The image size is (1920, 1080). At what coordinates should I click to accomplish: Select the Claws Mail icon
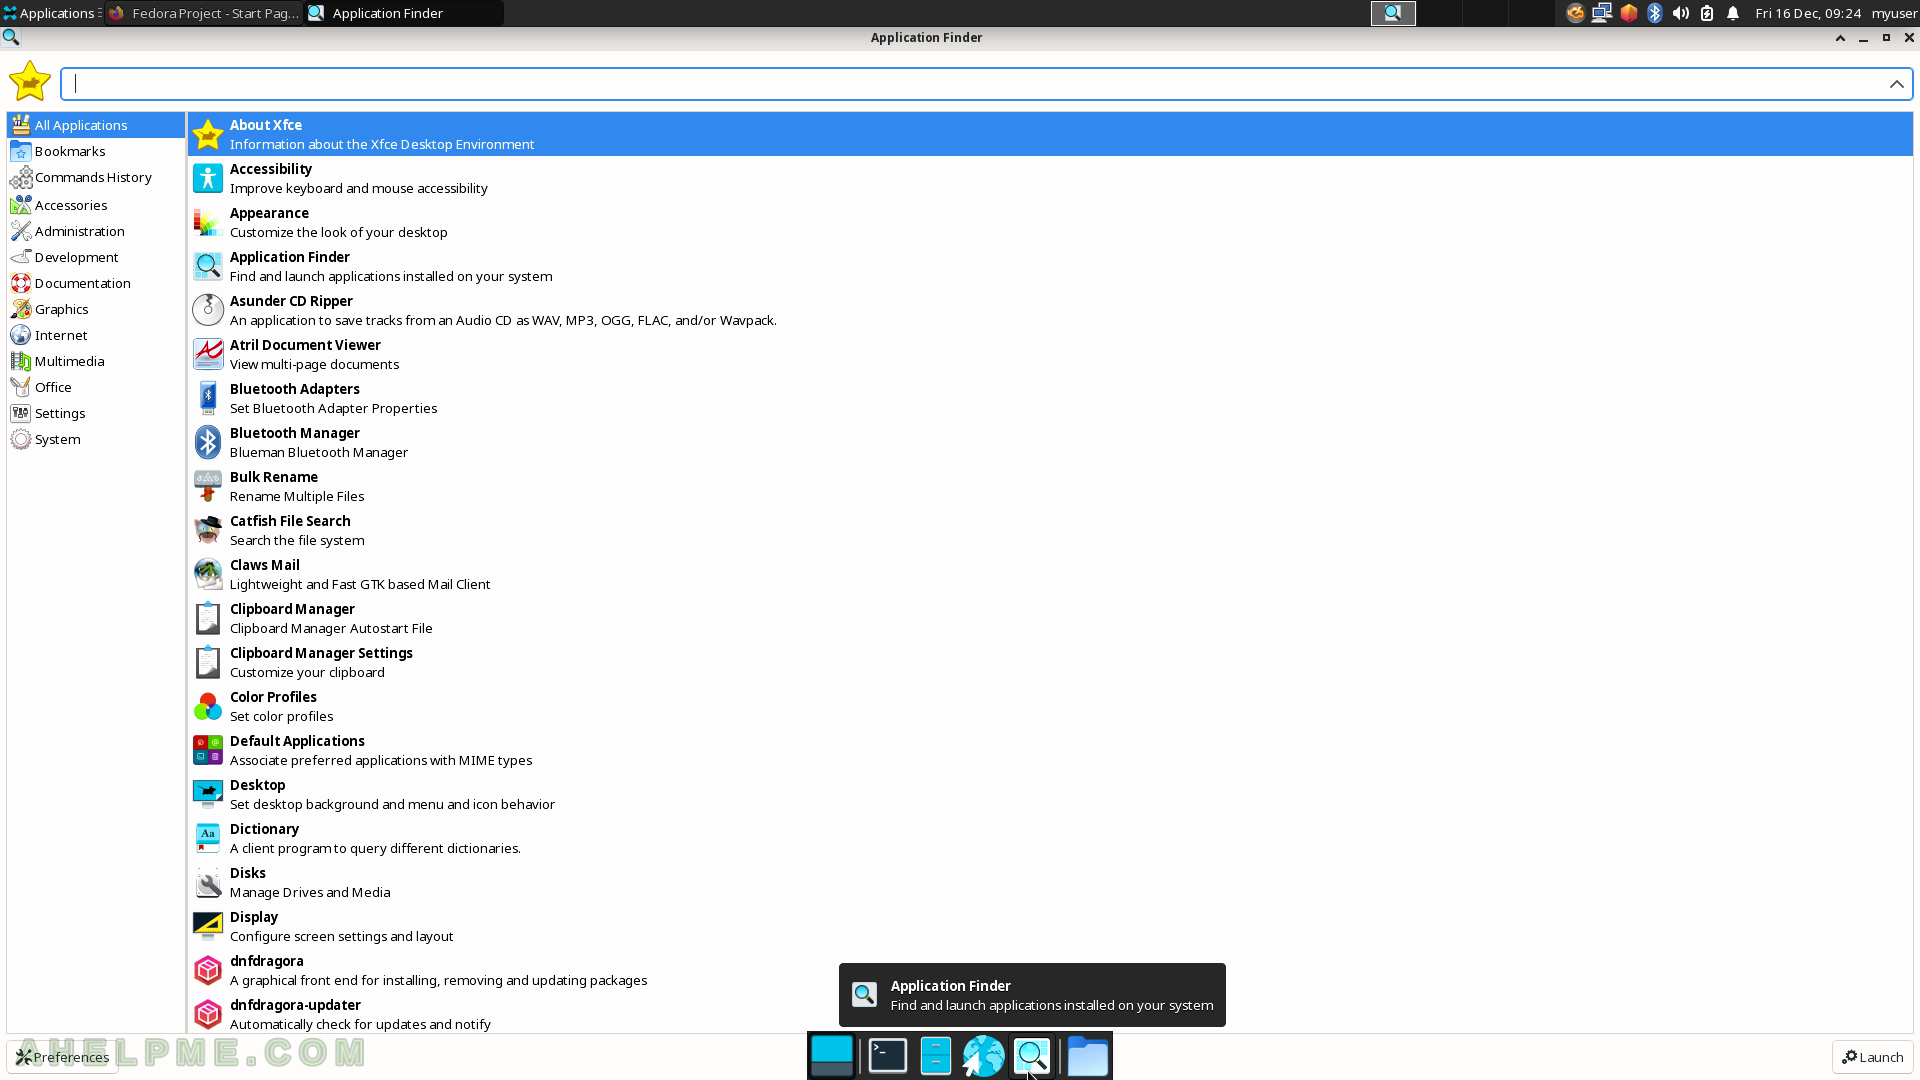pyautogui.click(x=208, y=574)
